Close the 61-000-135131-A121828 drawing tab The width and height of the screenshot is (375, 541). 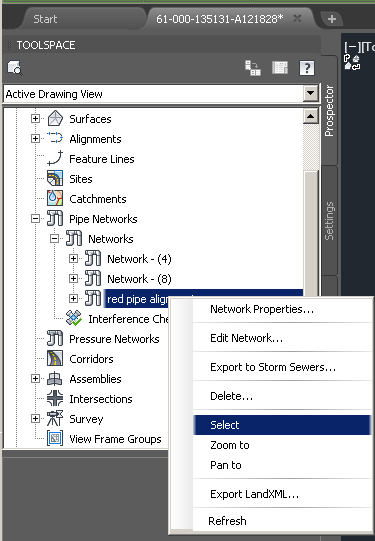pos(297,18)
